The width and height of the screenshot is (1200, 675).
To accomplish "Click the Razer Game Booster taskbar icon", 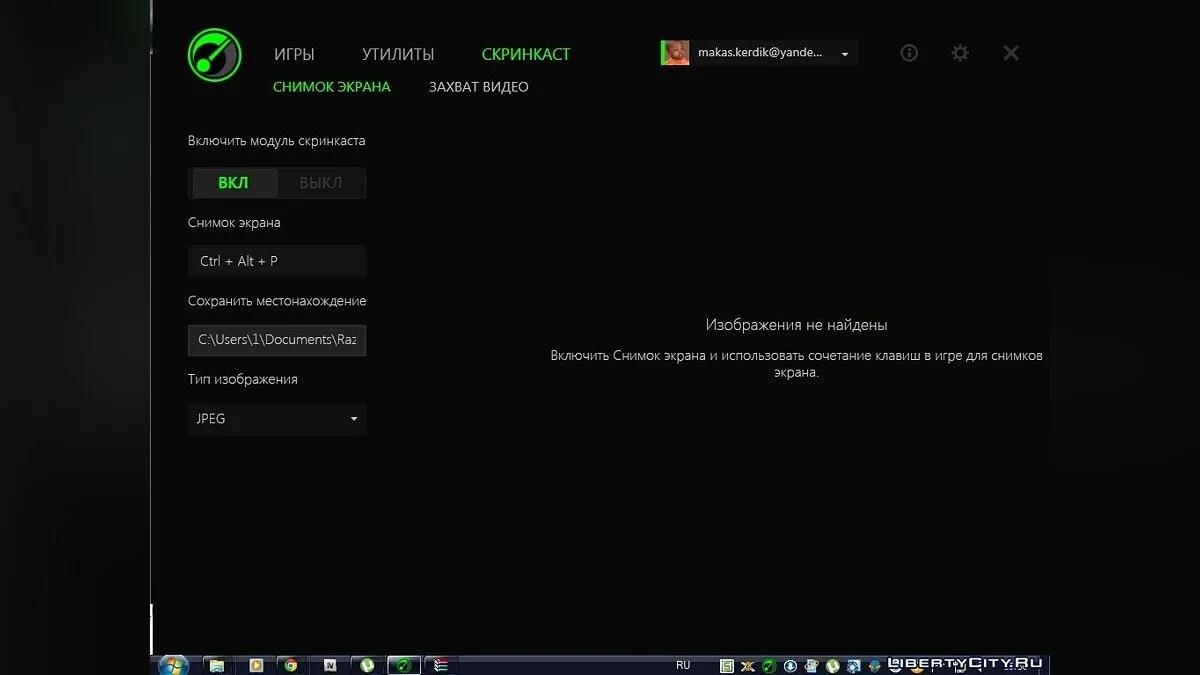I will 404,664.
